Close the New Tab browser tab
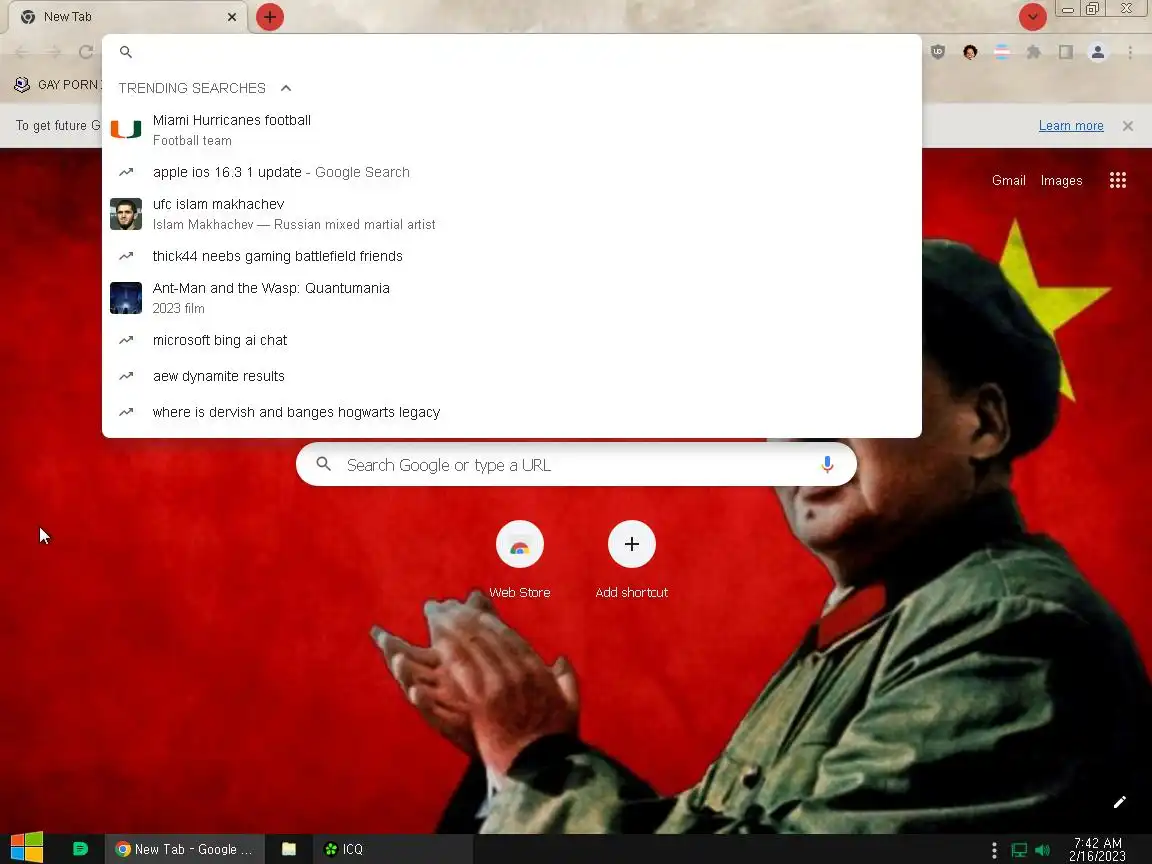Viewport: 1152px width, 864px height. click(x=231, y=17)
